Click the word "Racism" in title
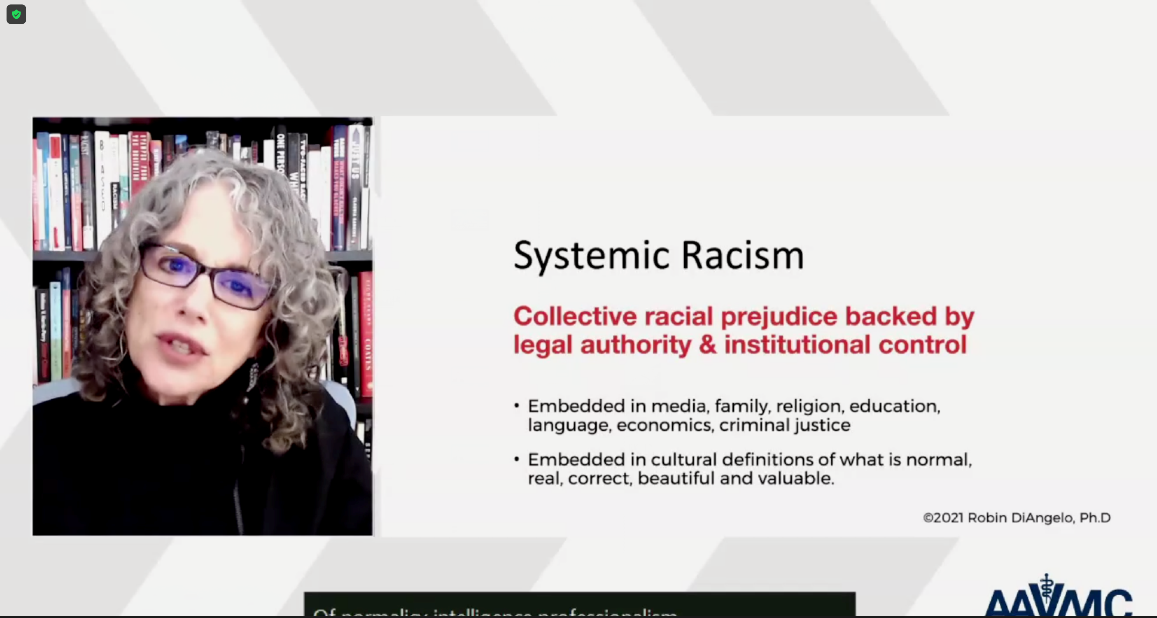The image size is (1157, 618). point(743,256)
